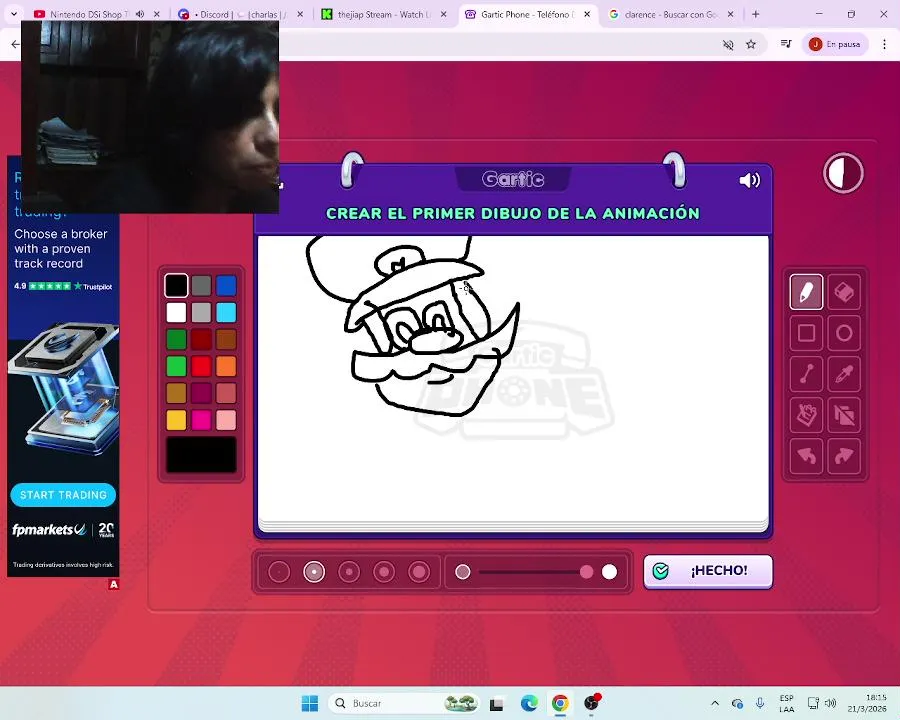Pick the yellow color swatch
900x720 pixels.
[x=176, y=420]
